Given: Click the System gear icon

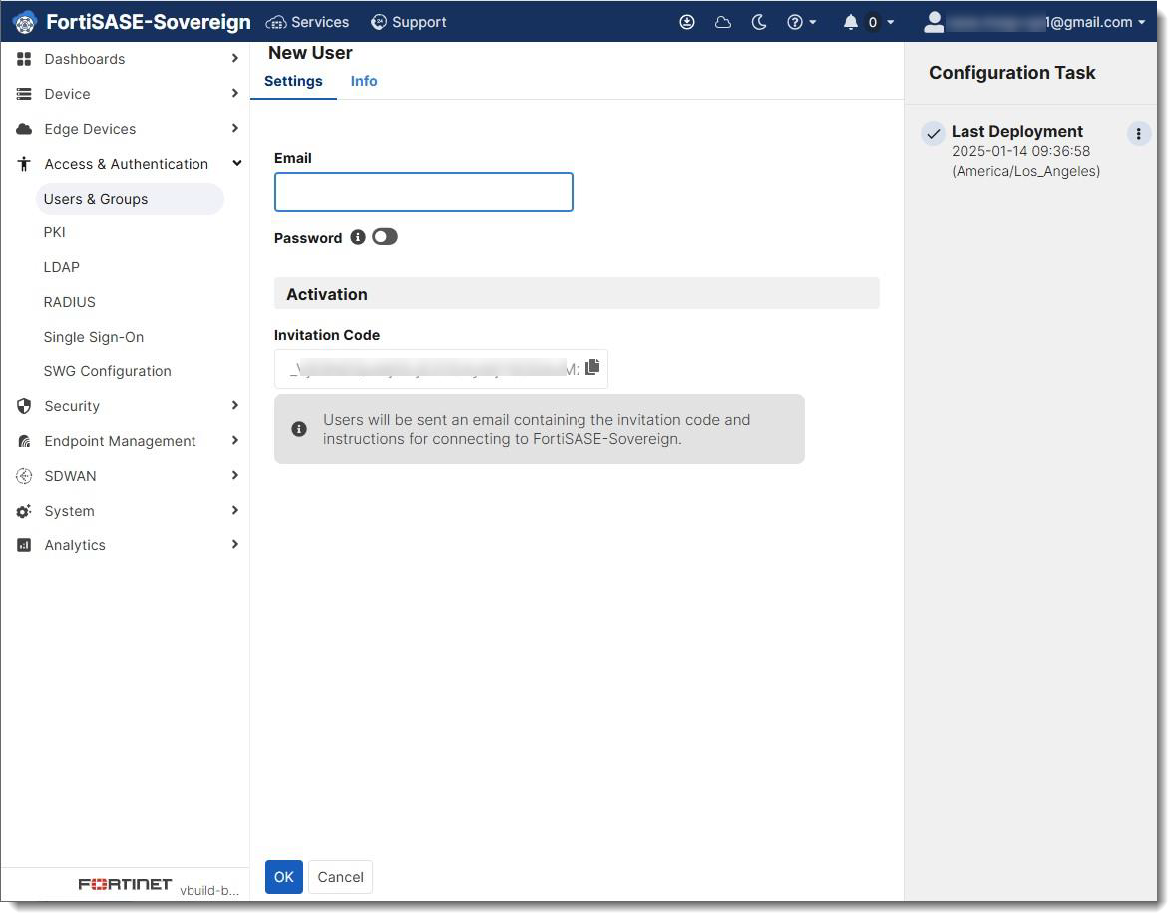Looking at the screenshot, I should point(24,512).
